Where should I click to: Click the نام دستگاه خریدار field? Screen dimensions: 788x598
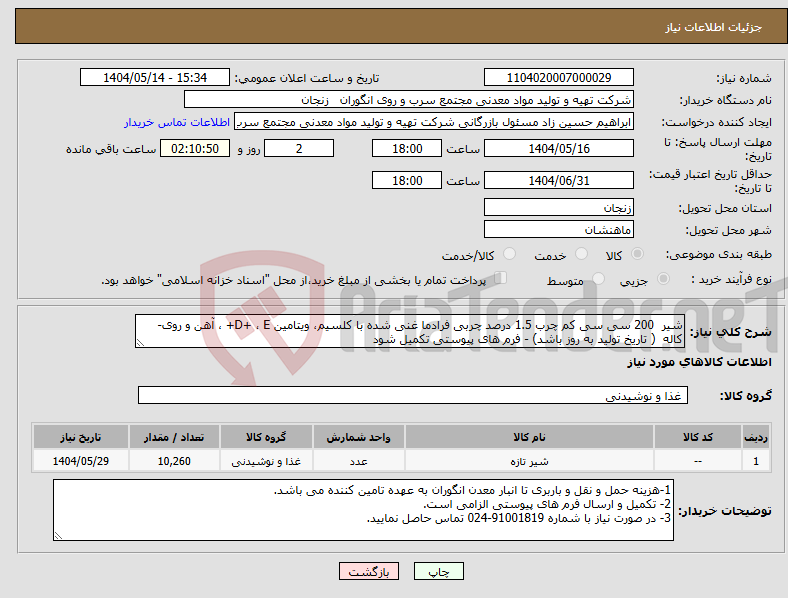tap(409, 99)
